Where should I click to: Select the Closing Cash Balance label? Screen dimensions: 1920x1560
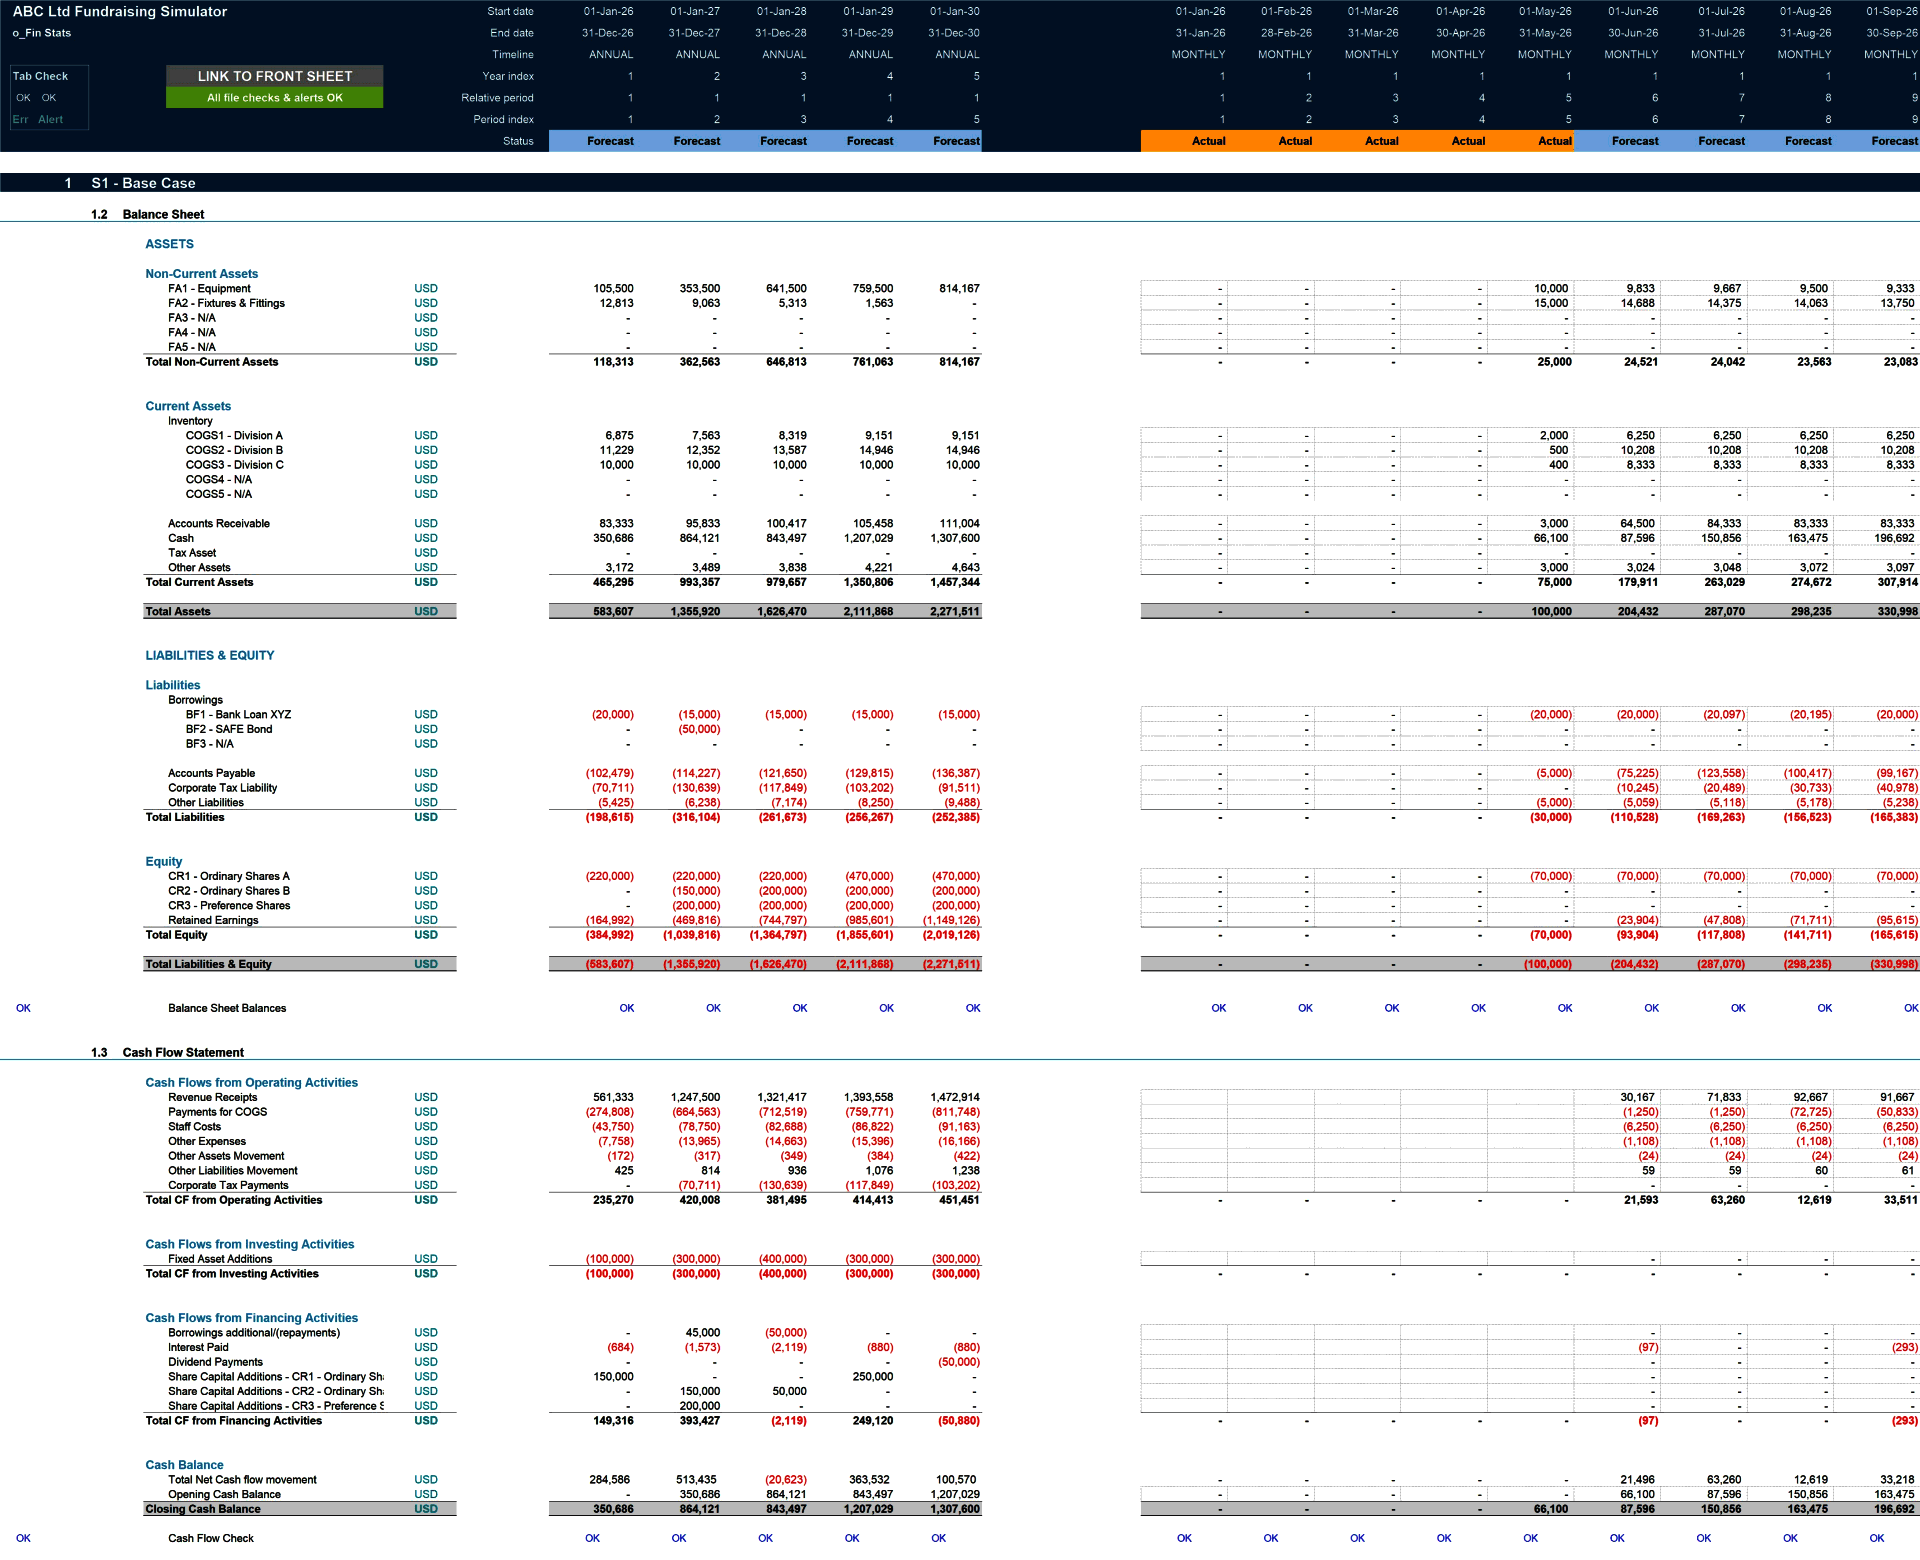202,1509
